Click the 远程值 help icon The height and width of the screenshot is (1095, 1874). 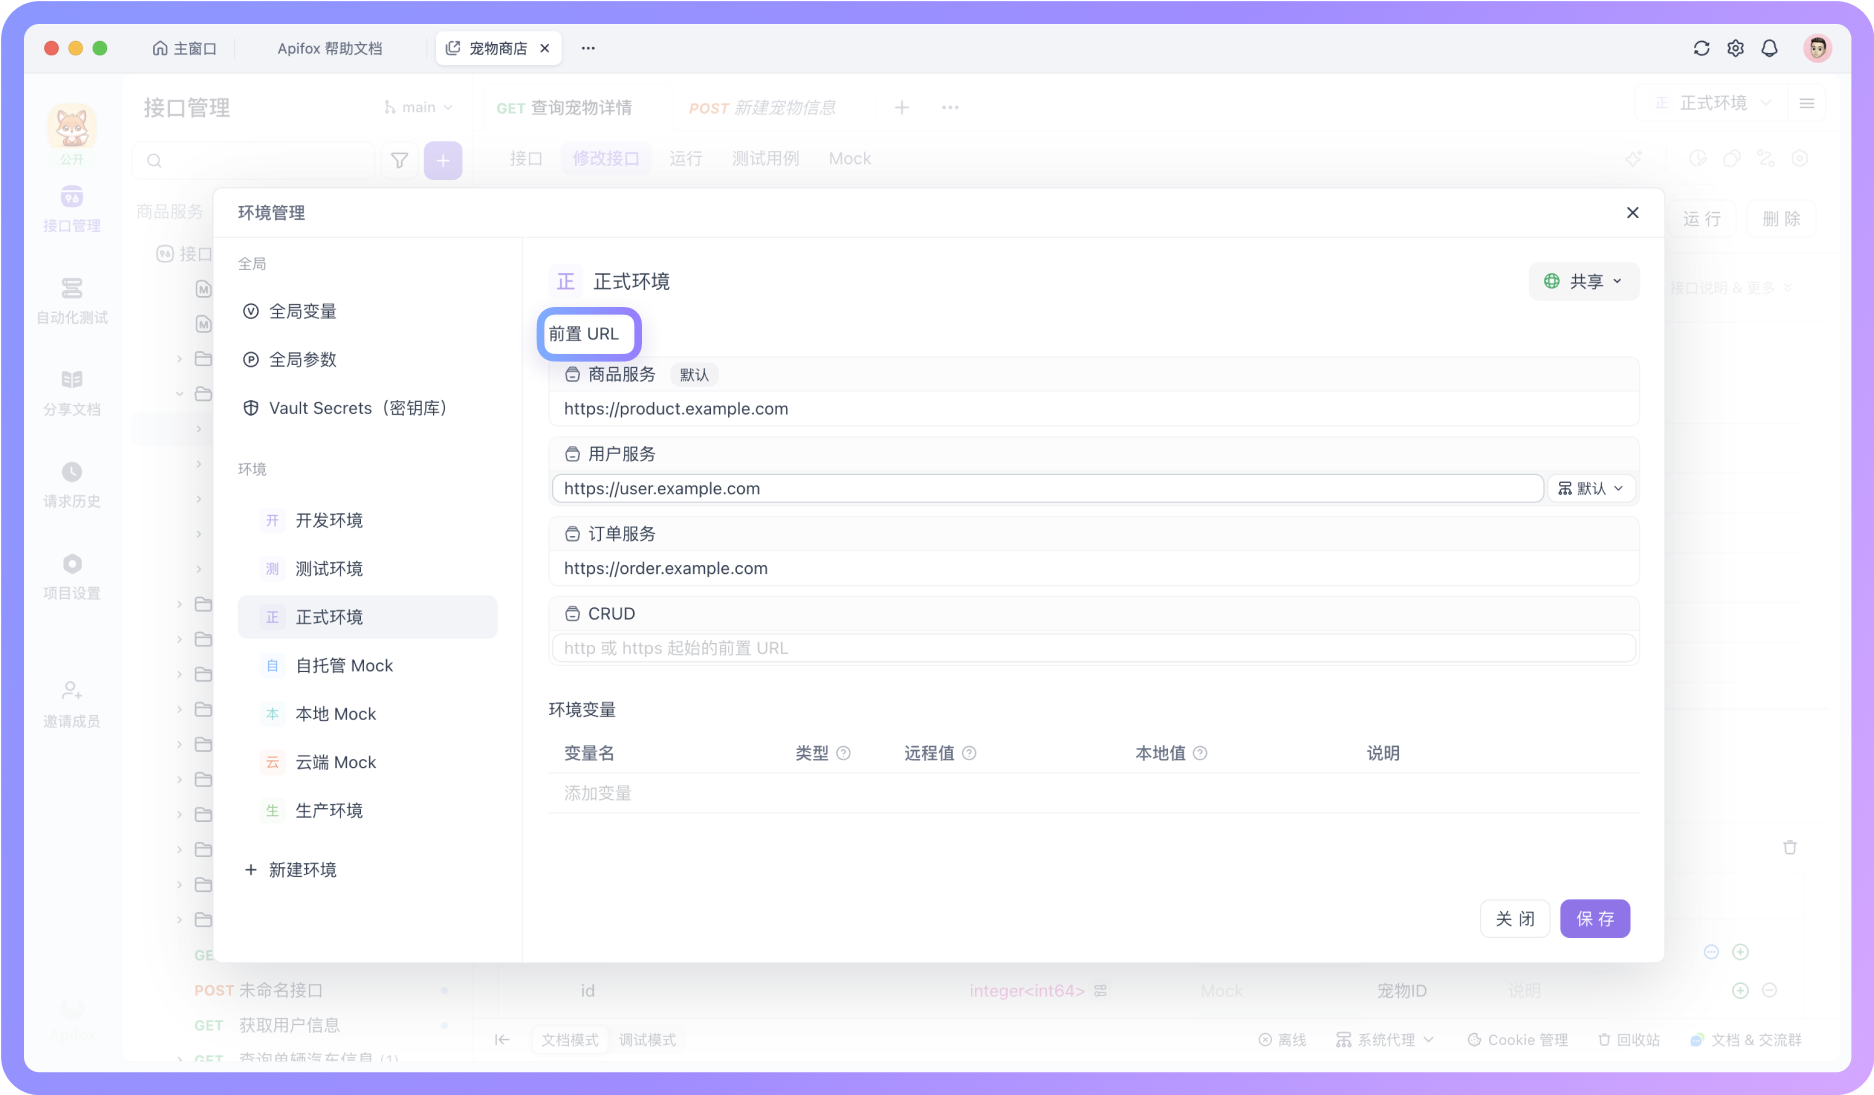969,753
